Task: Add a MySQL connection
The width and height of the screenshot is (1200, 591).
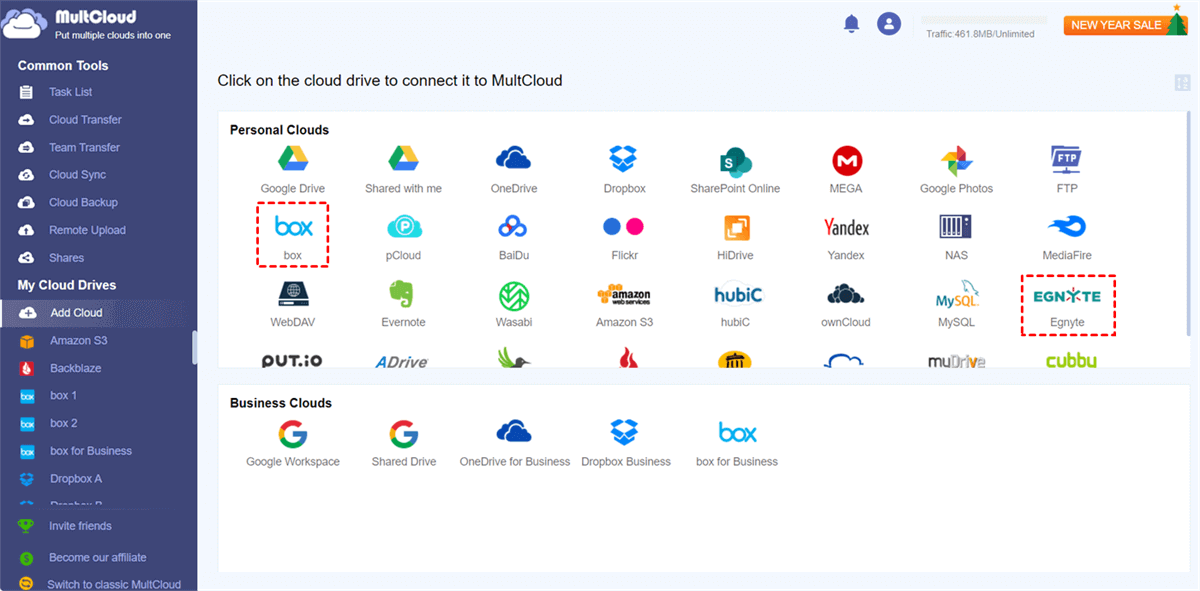Action: (956, 297)
